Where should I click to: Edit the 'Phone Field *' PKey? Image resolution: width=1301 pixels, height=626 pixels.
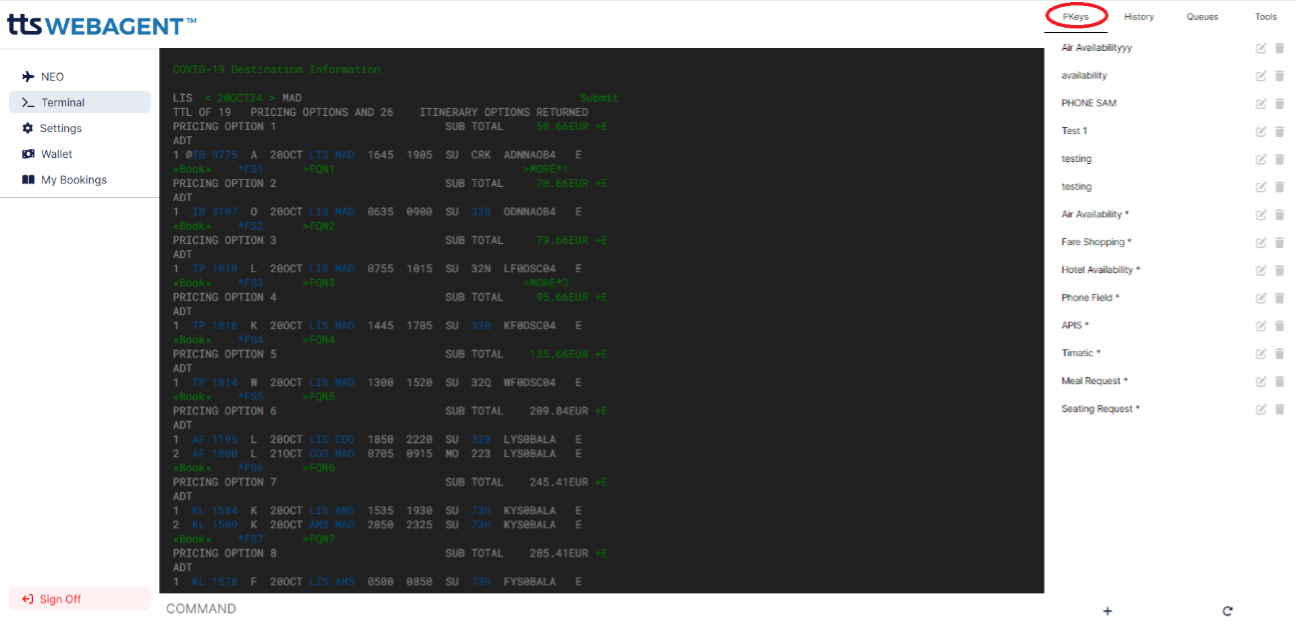pyautogui.click(x=1261, y=298)
